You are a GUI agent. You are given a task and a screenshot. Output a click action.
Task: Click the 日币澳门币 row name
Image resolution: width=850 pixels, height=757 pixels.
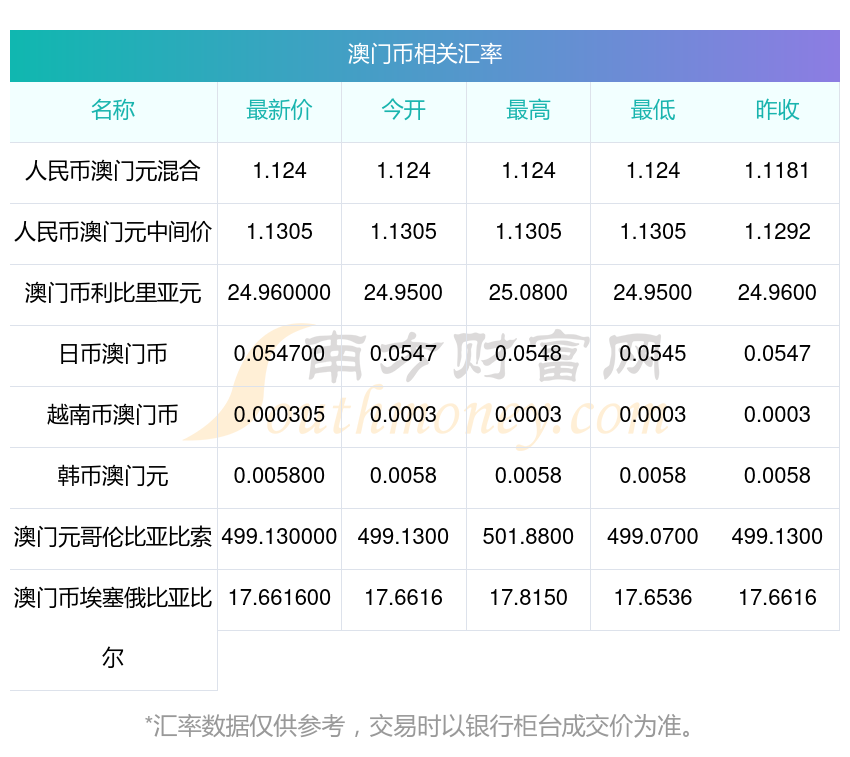(113, 354)
